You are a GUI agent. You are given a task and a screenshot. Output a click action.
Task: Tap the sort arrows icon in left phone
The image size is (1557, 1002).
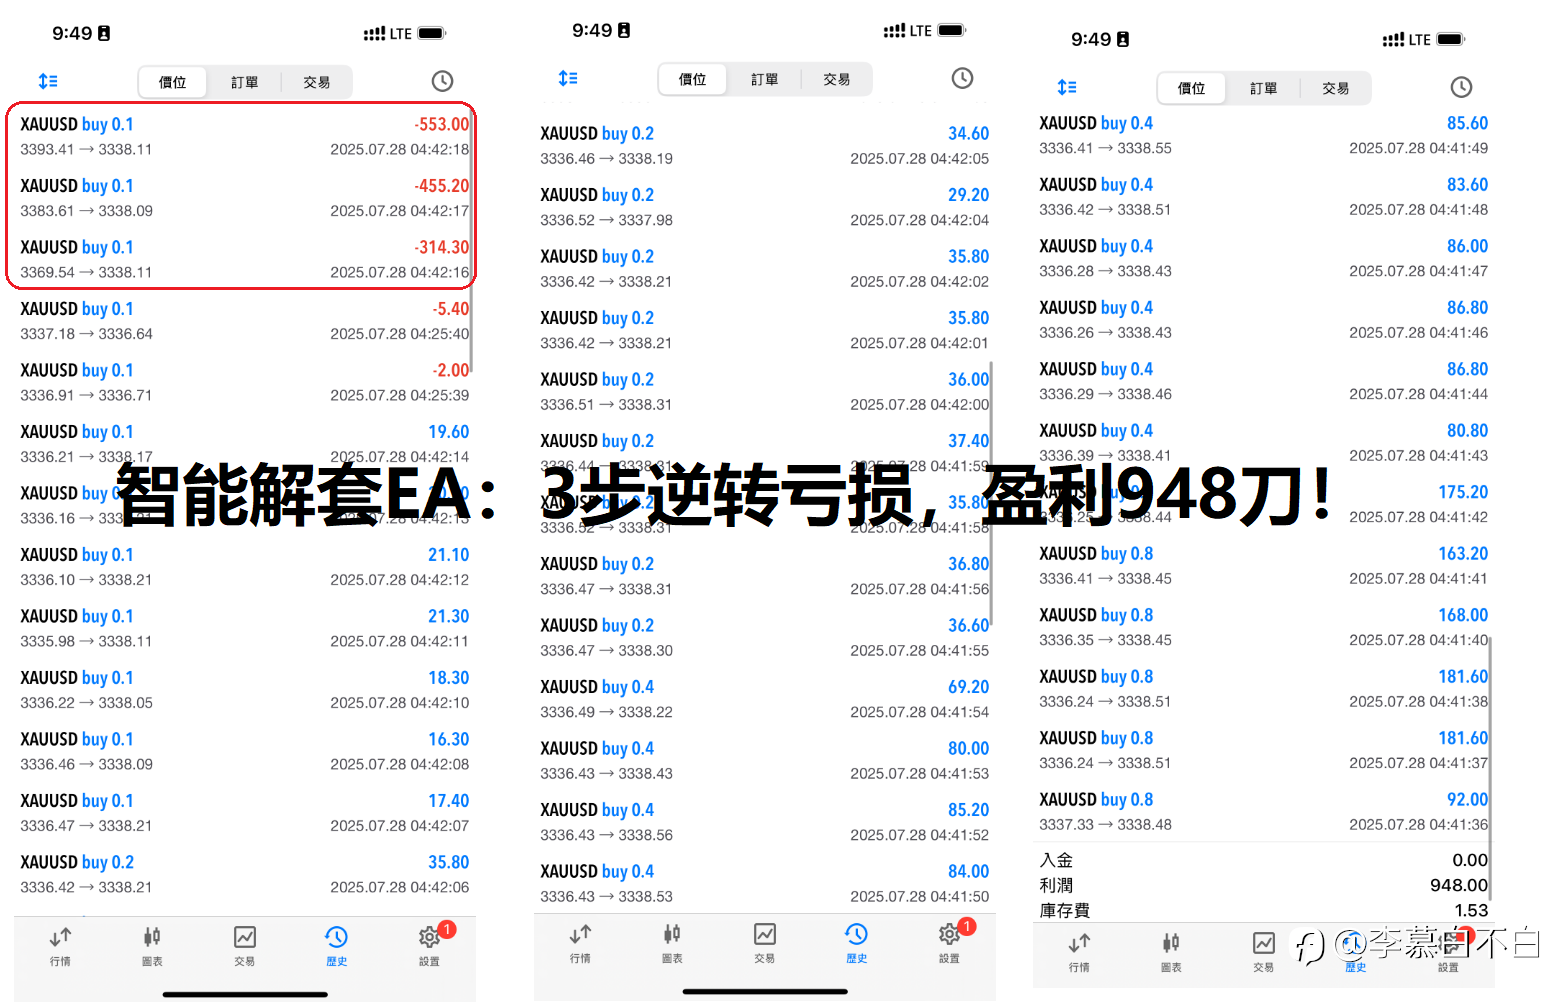click(48, 81)
